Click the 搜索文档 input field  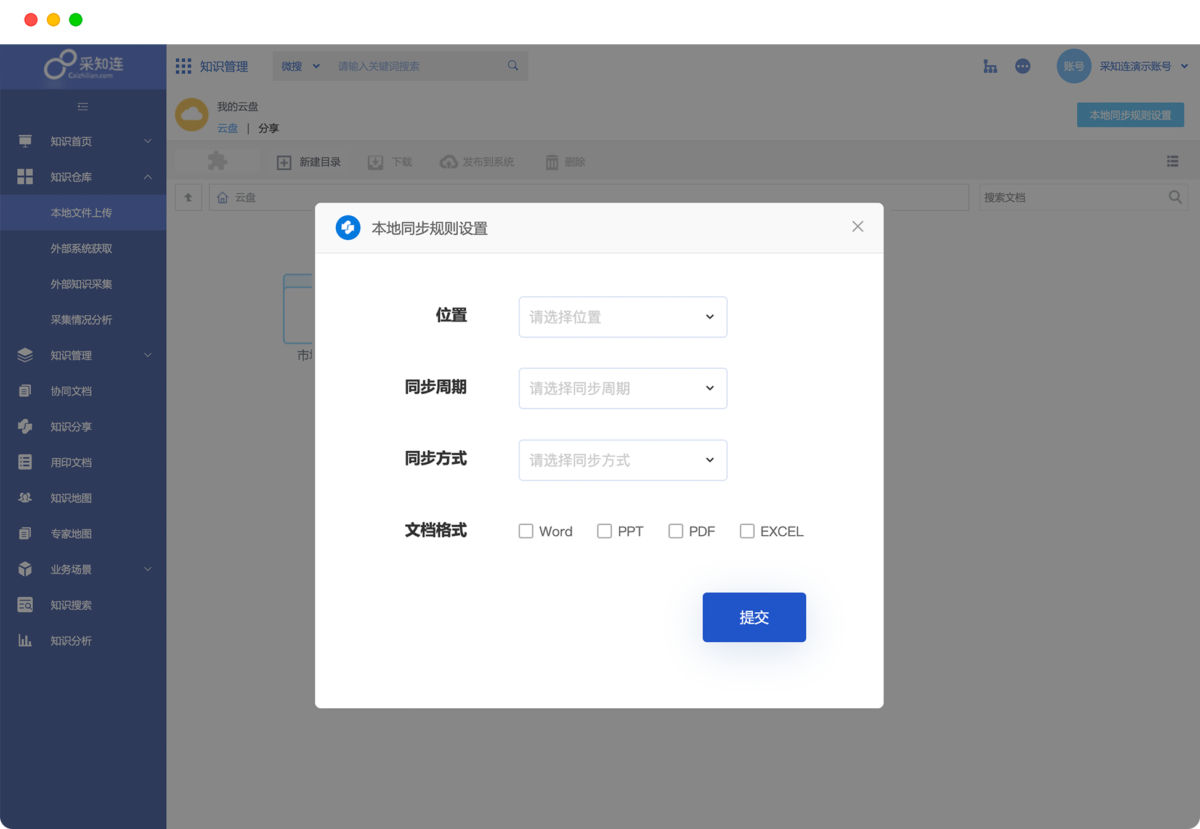tap(1072, 197)
